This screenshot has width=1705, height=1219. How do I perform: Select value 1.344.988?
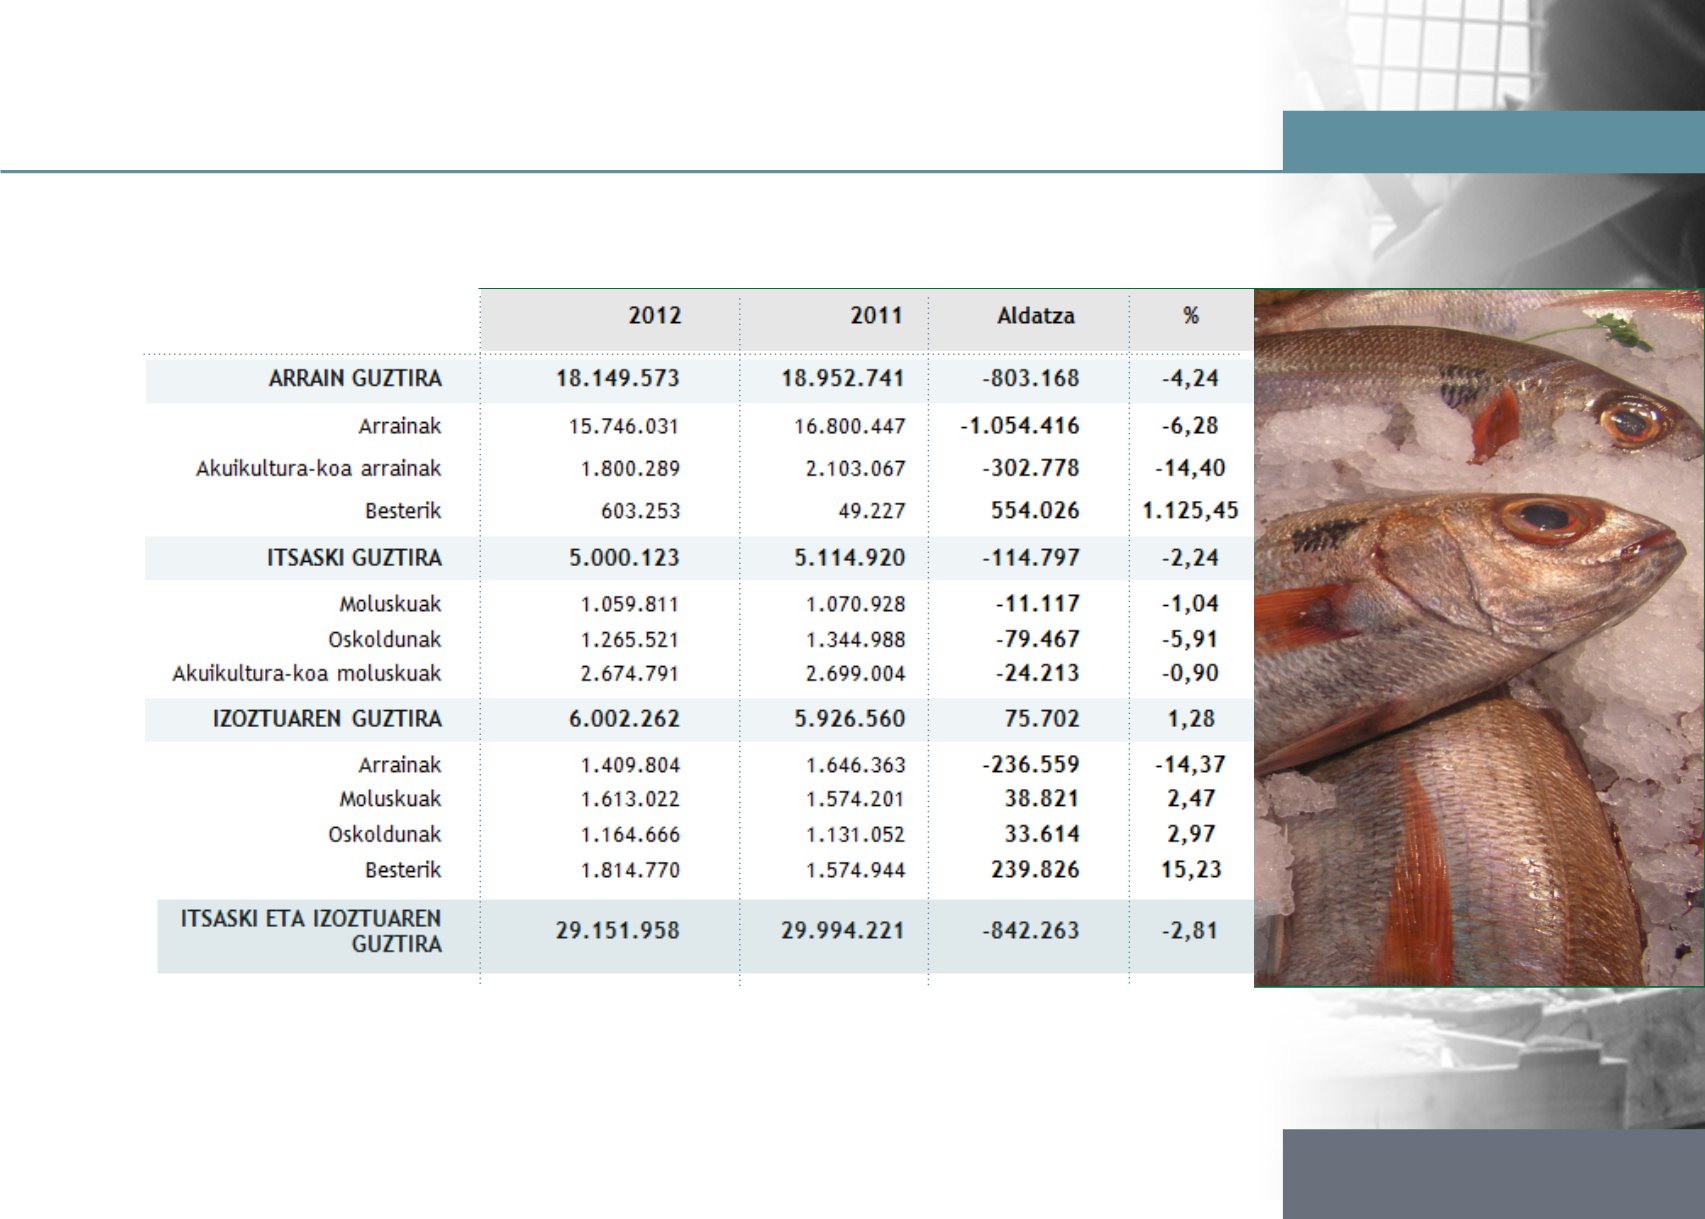pyautogui.click(x=856, y=640)
